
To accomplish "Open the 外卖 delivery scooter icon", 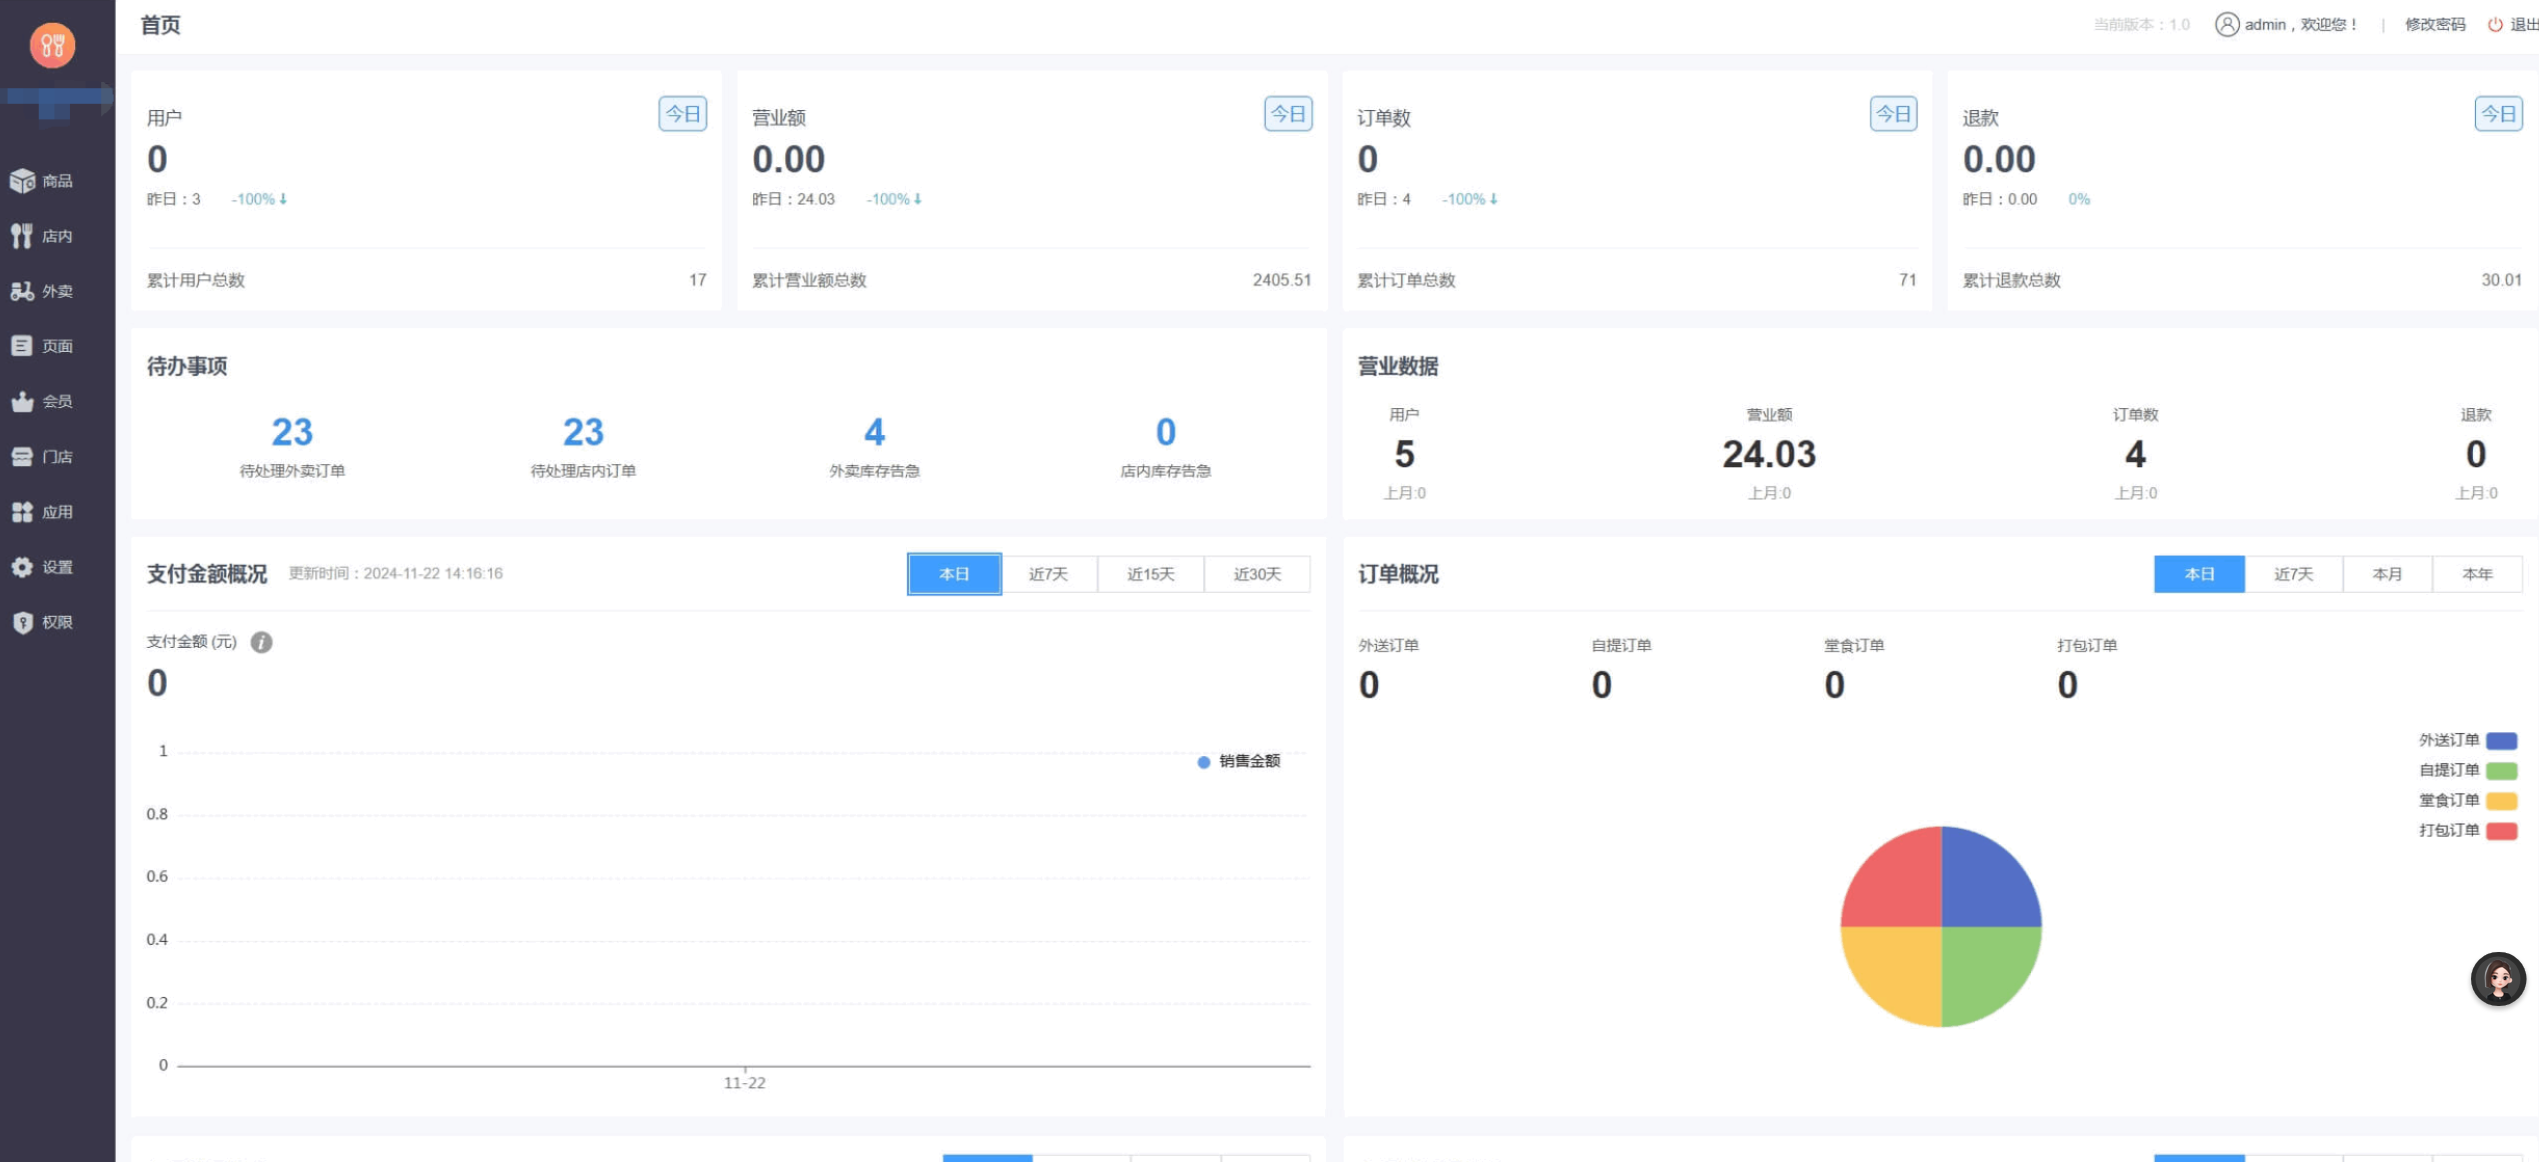I will 22,291.
